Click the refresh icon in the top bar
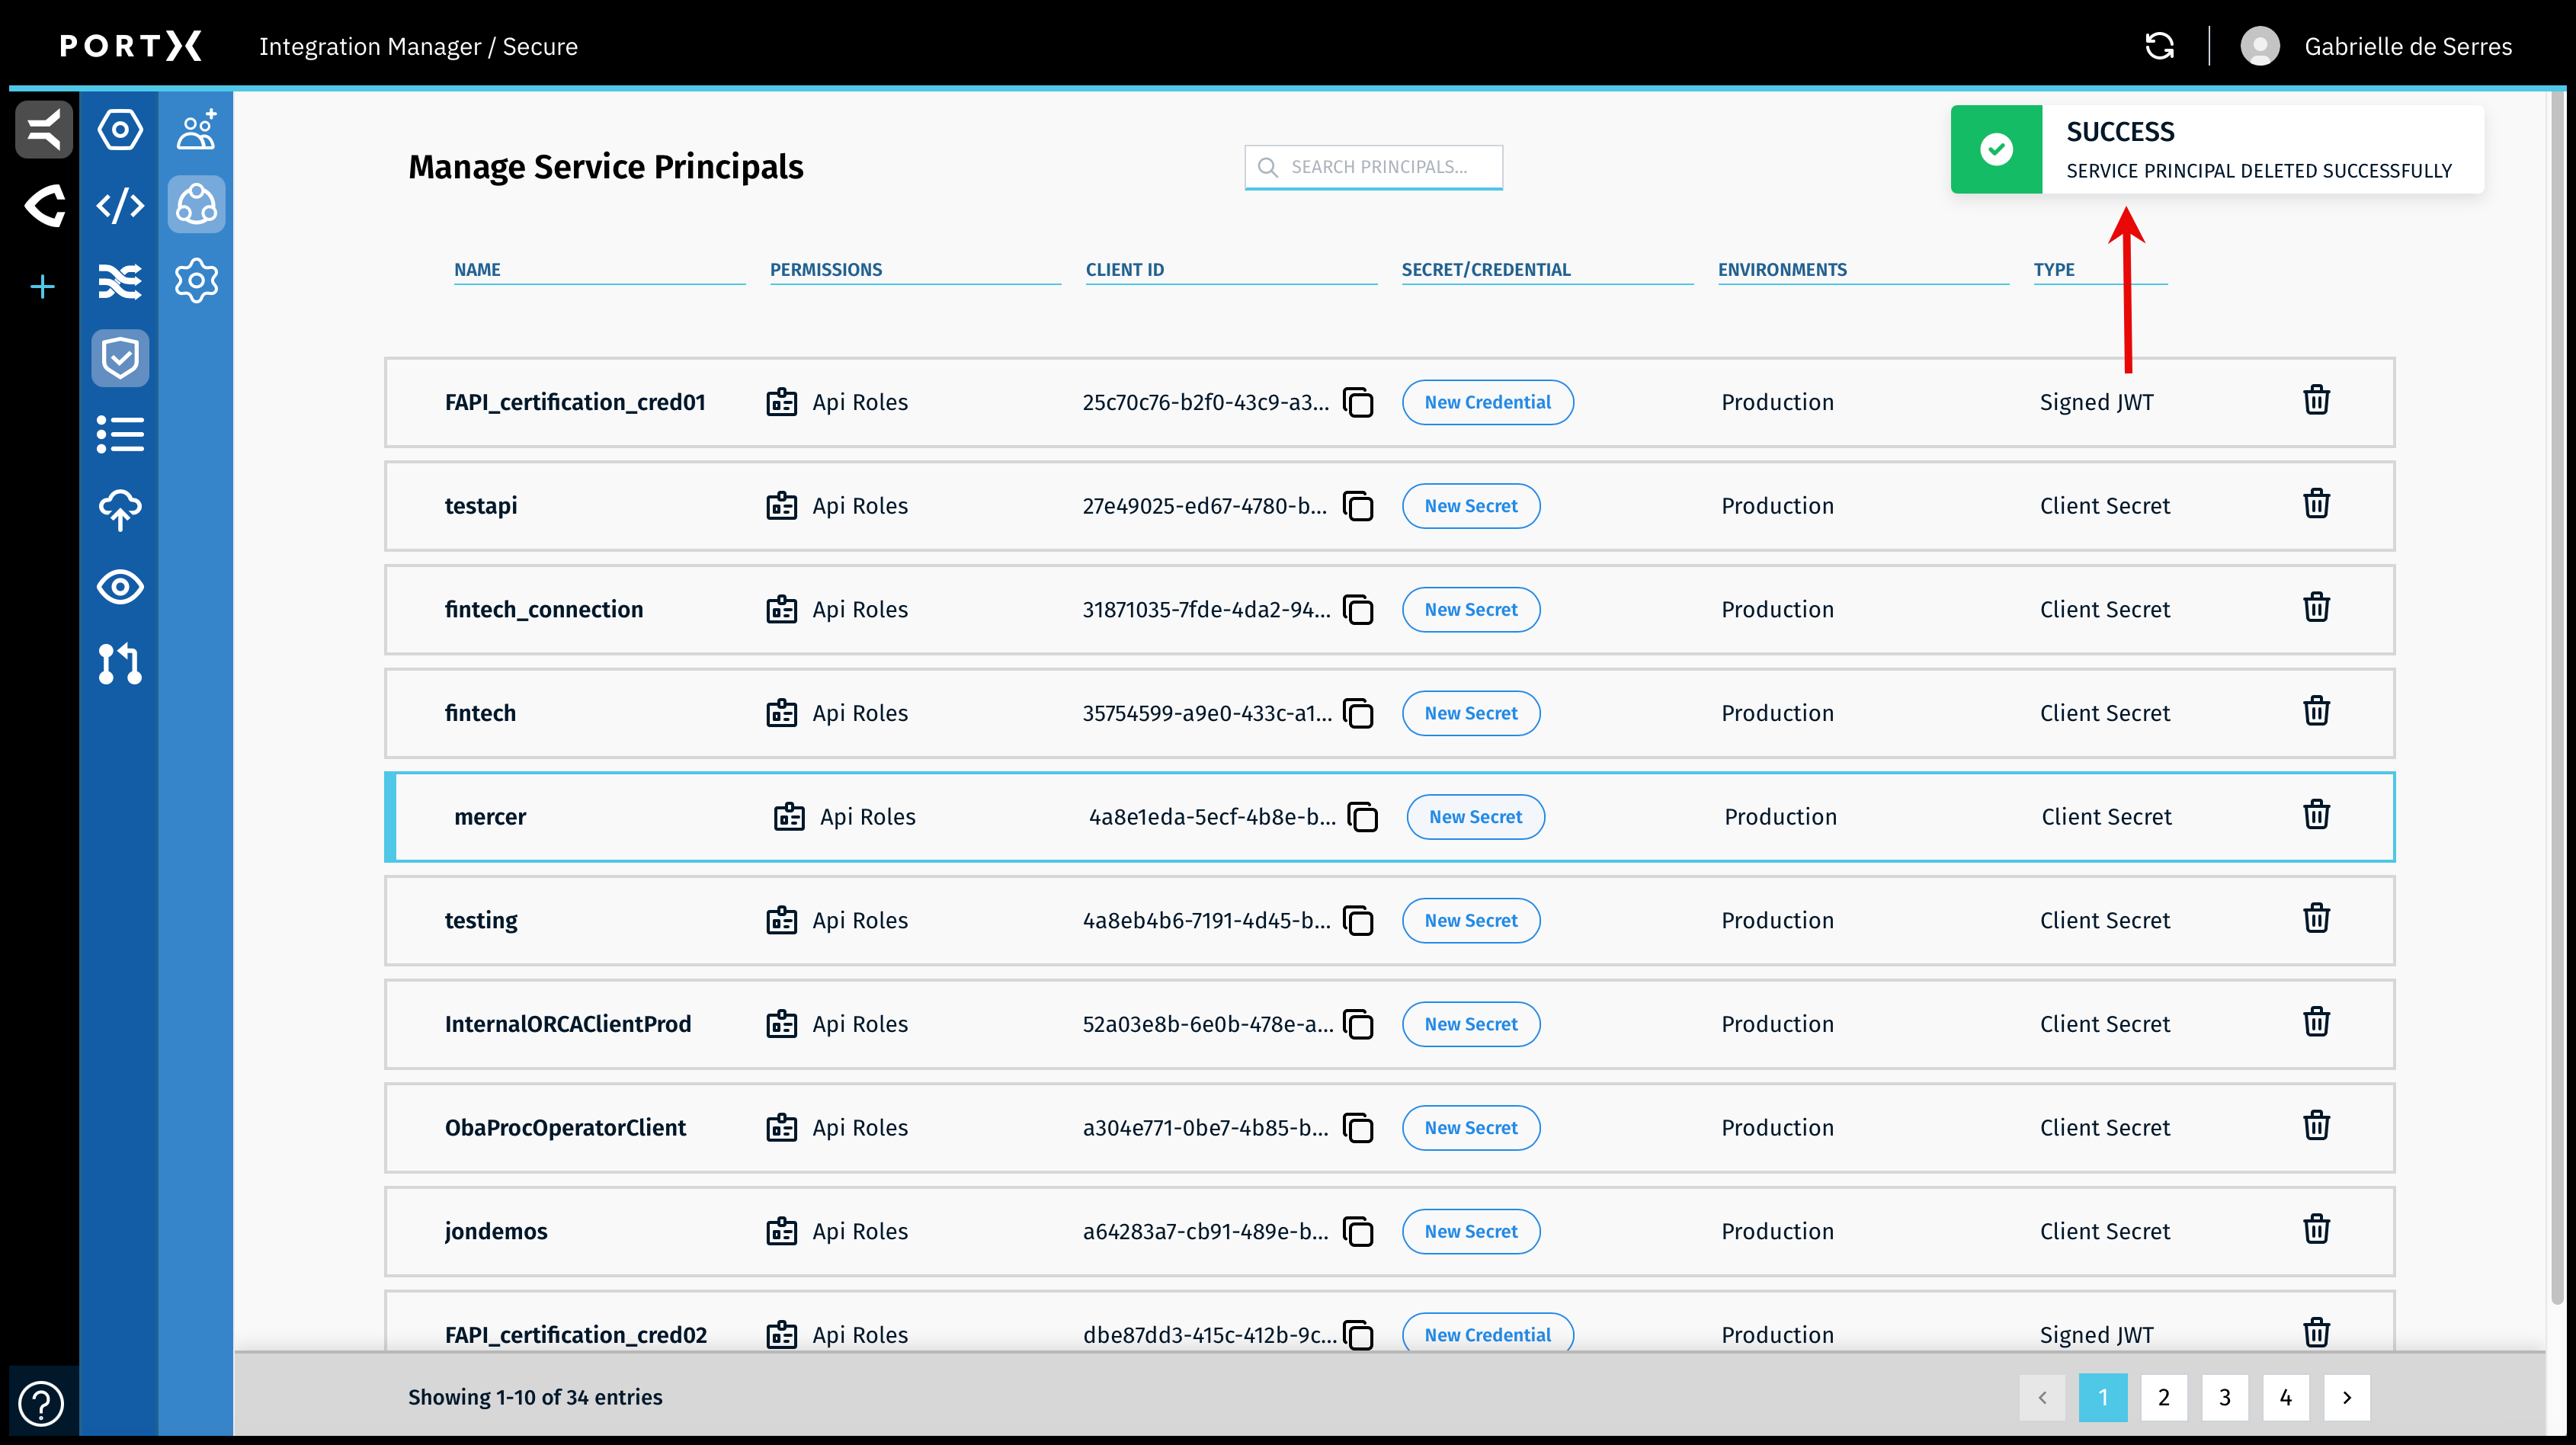The width and height of the screenshot is (2576, 1445). [x=2159, y=46]
